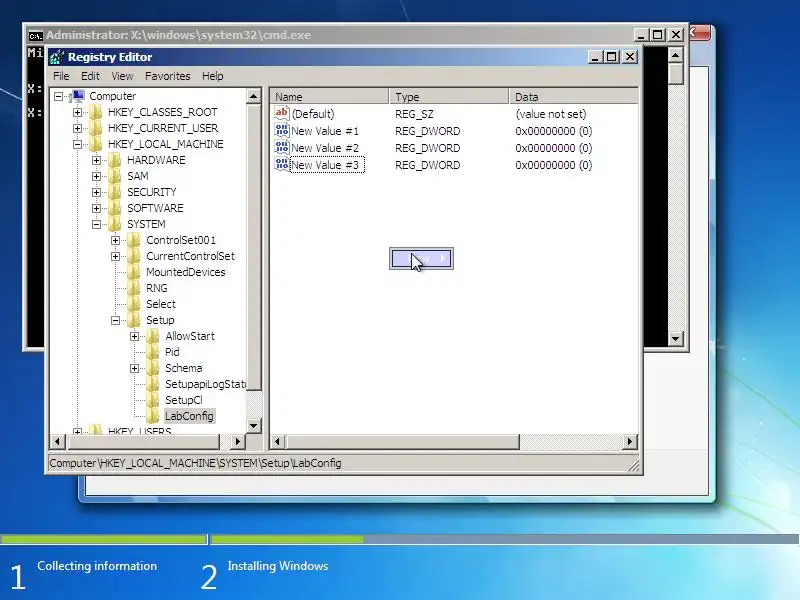Open the Favorites menu
The height and width of the screenshot is (600, 800).
tap(167, 76)
